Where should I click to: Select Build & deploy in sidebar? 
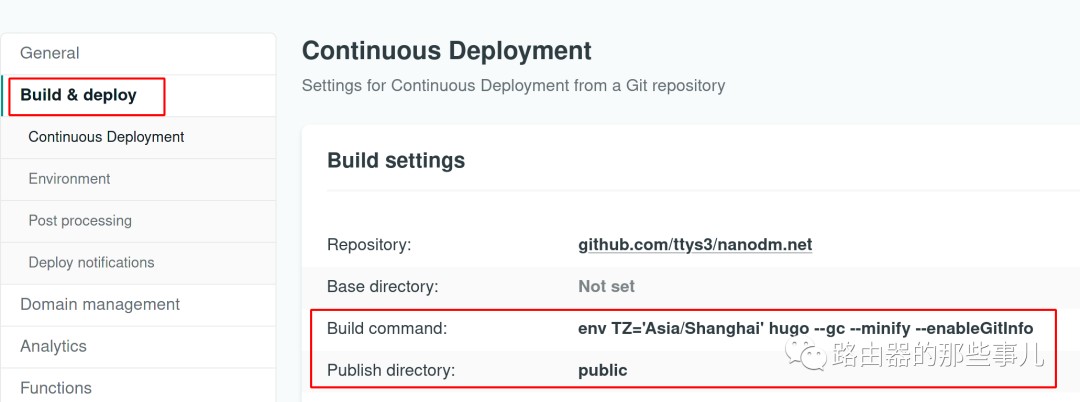click(79, 95)
